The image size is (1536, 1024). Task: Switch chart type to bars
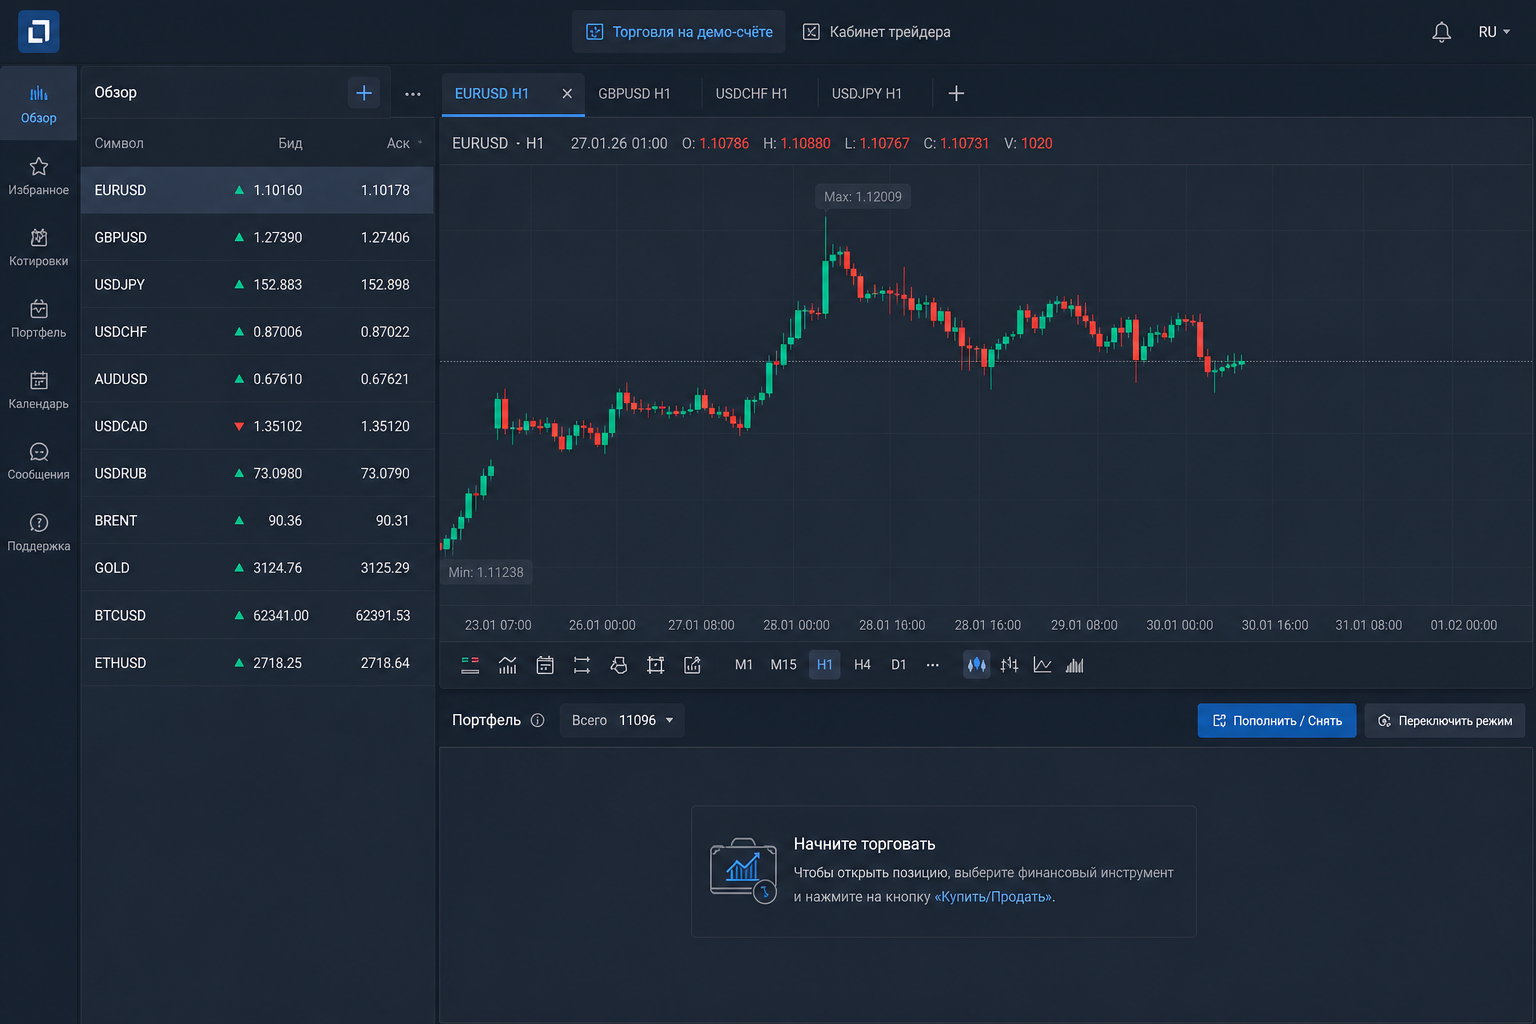coord(1009,665)
